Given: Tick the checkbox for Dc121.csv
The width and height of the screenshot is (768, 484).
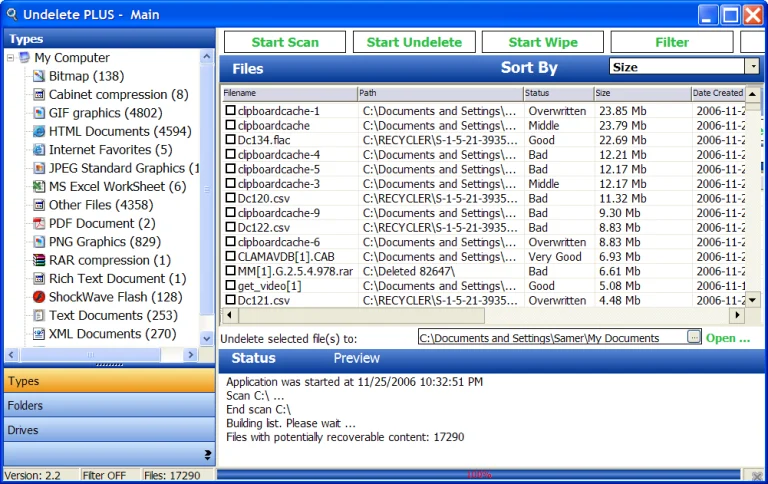Looking at the screenshot, I should point(230,300).
